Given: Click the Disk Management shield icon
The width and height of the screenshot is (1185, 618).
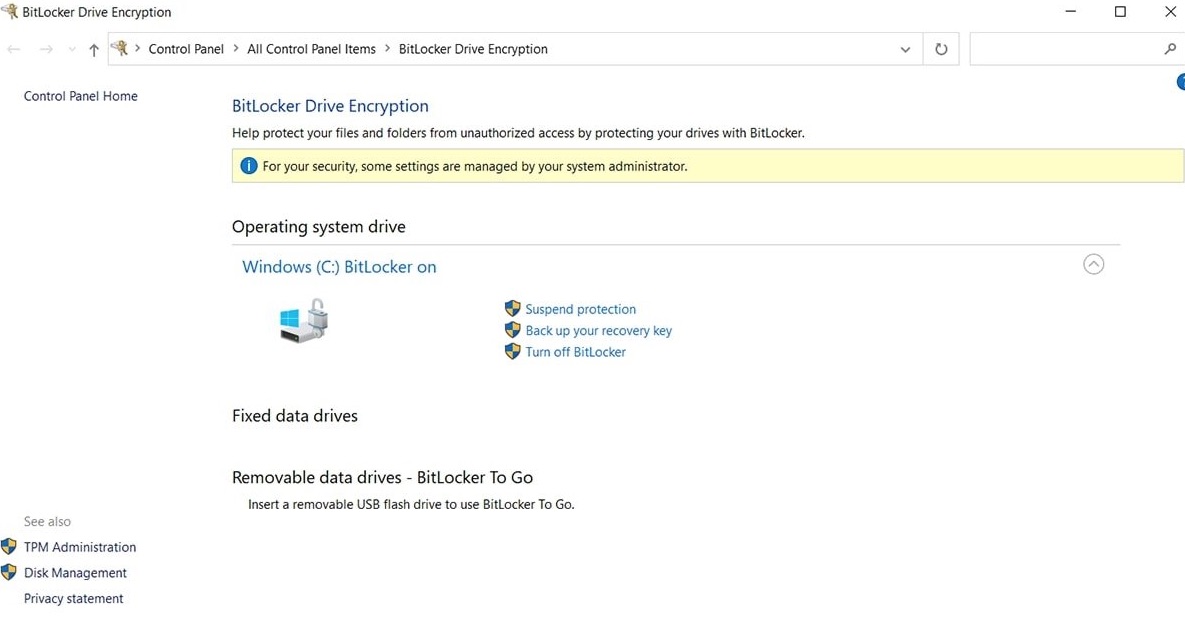Looking at the screenshot, I should pos(8,572).
